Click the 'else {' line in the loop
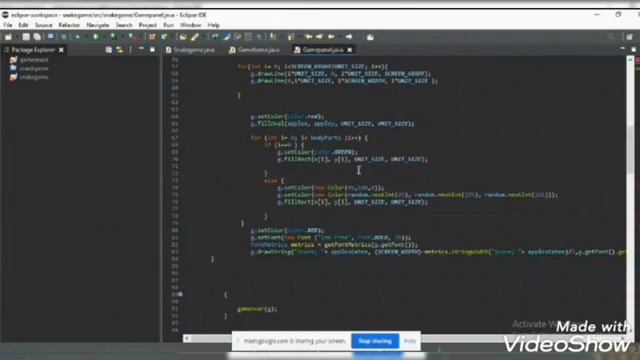 (274, 180)
